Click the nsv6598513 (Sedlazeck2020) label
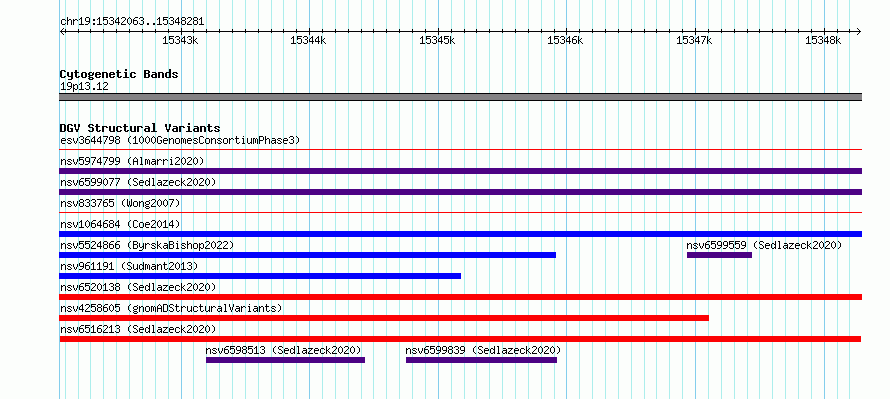This screenshot has width=890, height=399. click(x=283, y=350)
